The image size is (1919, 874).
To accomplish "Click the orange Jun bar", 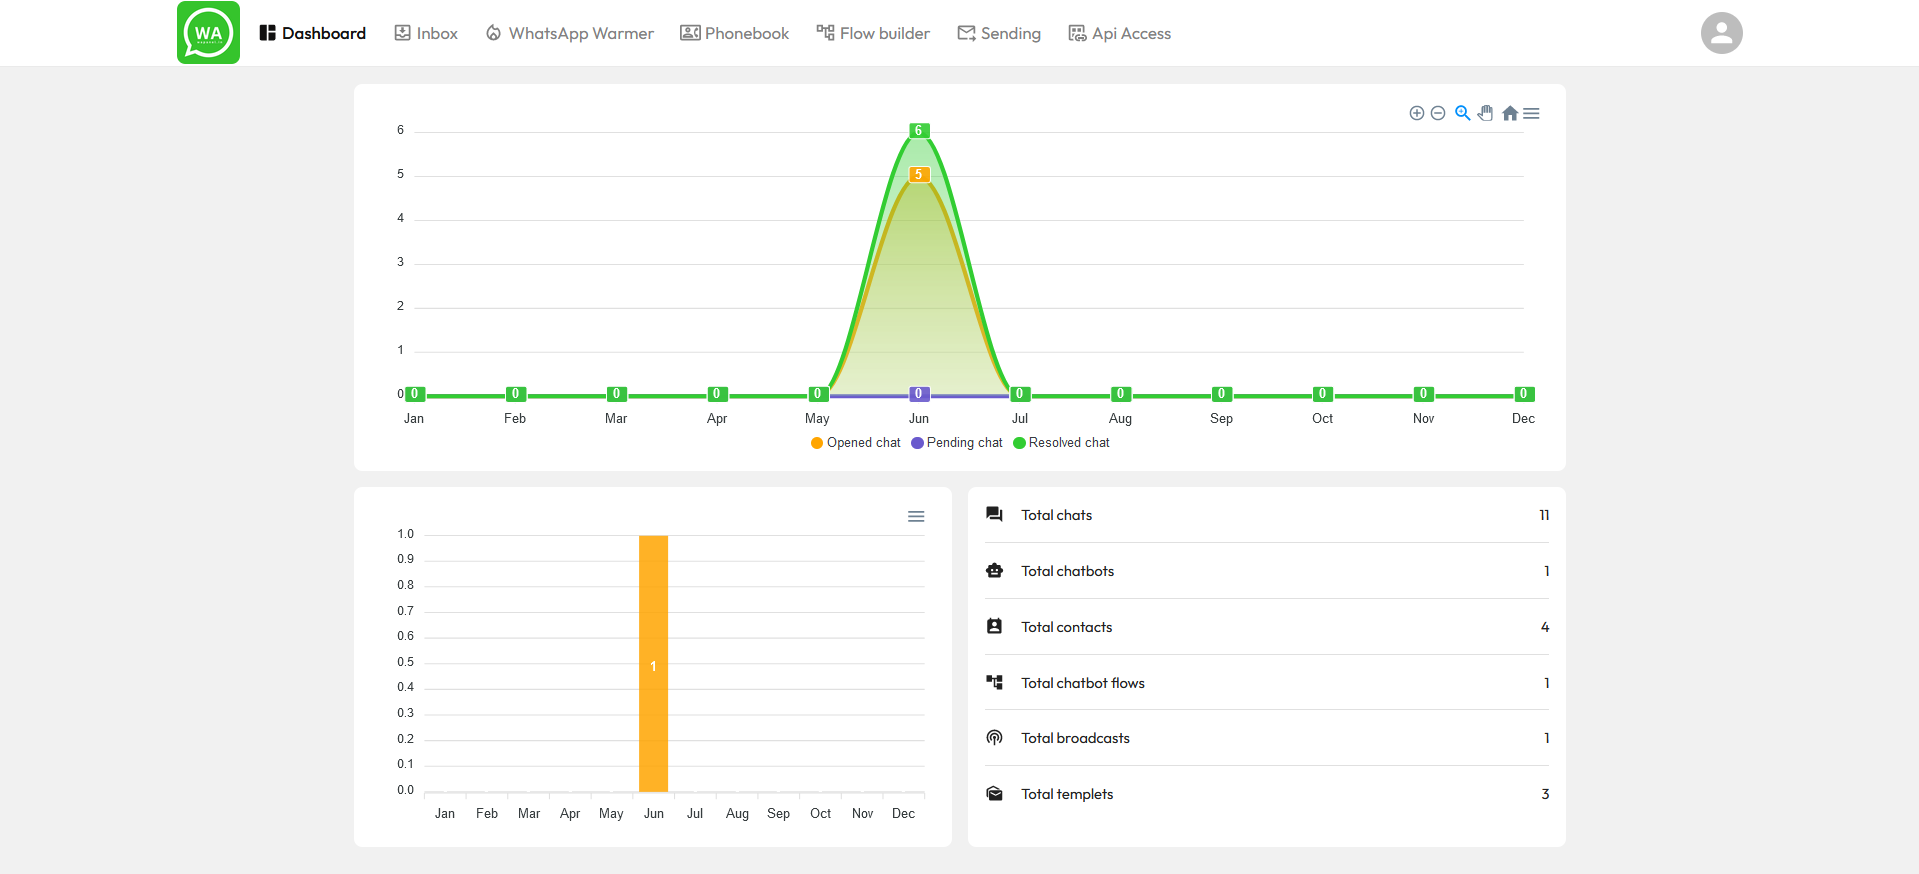I will 653,663.
